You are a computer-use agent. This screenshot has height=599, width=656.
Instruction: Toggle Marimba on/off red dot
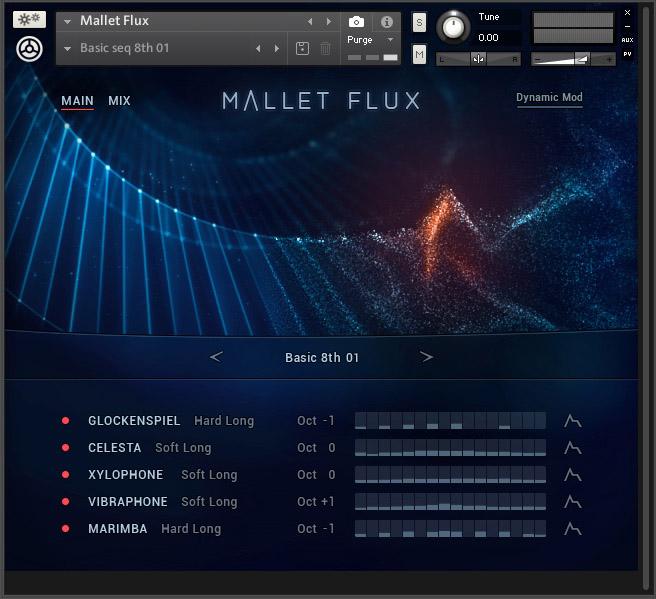[x=66, y=529]
